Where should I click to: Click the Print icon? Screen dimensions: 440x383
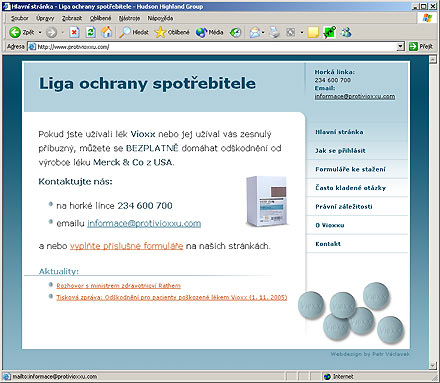coord(275,32)
